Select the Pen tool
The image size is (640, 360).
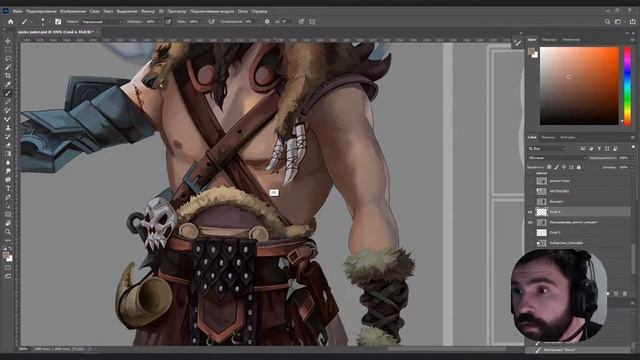(x=8, y=197)
